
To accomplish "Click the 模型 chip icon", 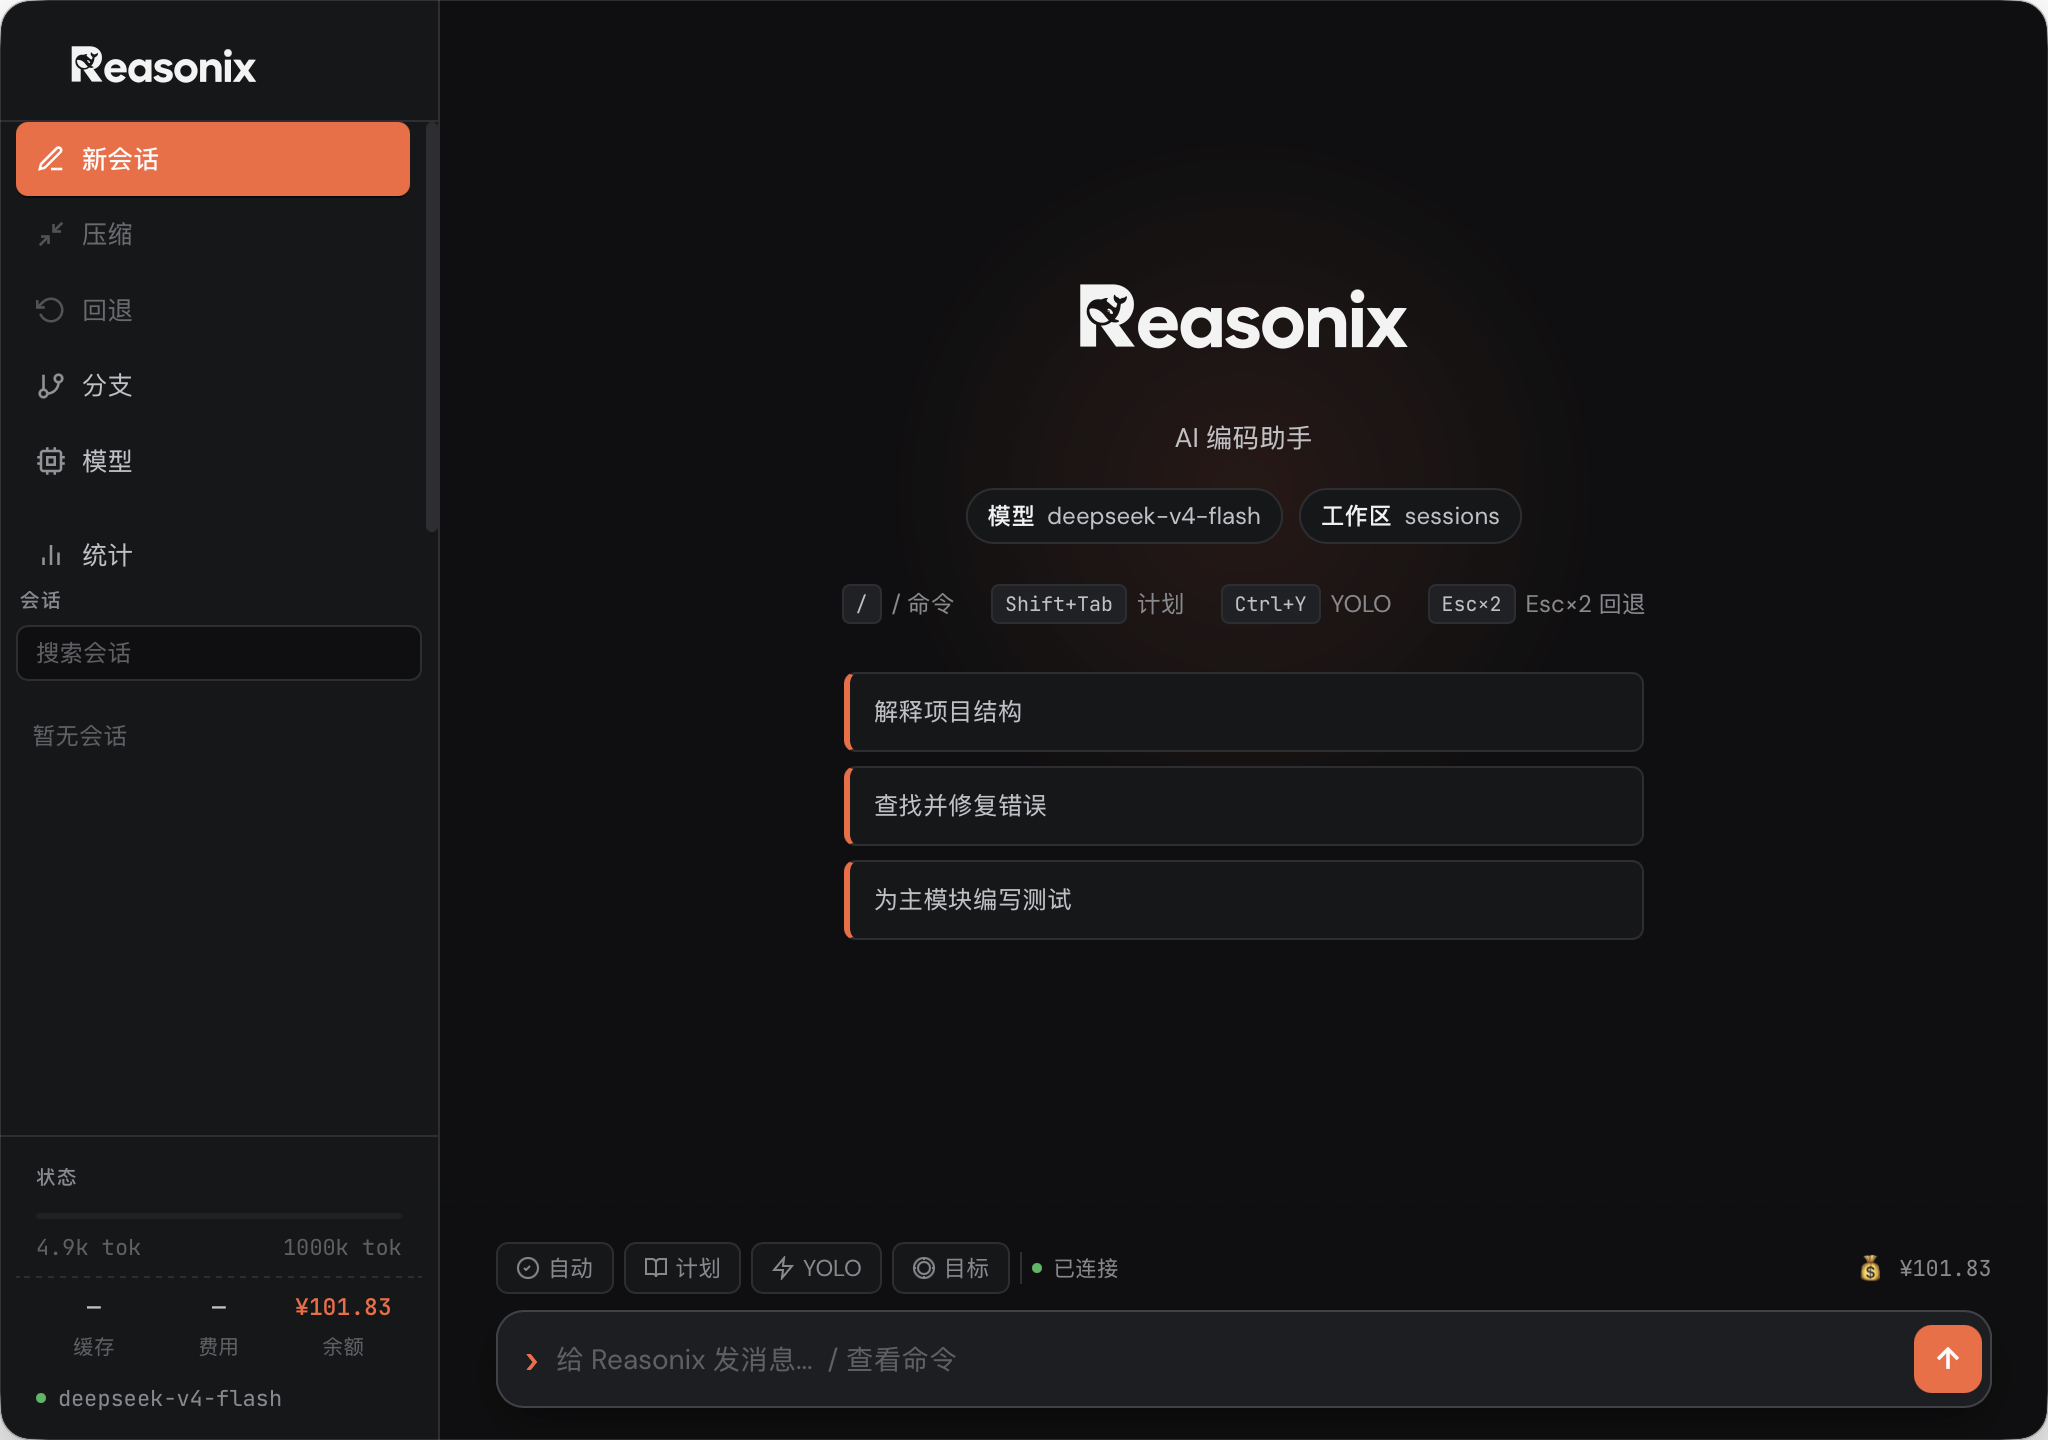I will pyautogui.click(x=51, y=461).
